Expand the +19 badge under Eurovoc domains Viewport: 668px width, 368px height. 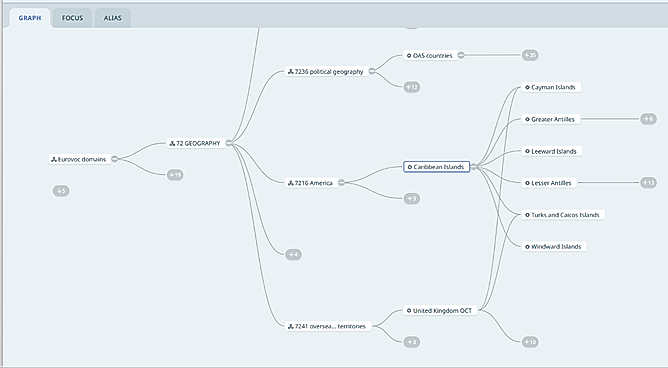[175, 175]
